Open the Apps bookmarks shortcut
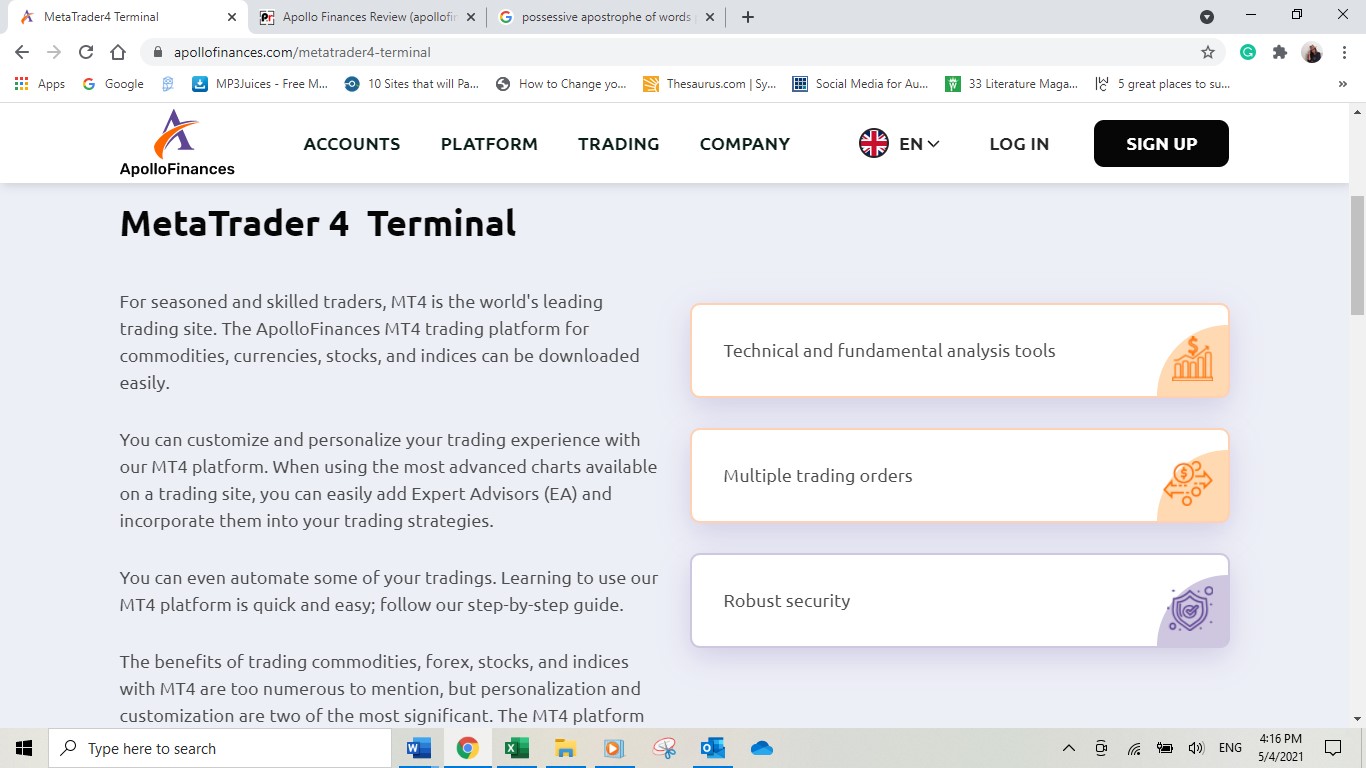The height and width of the screenshot is (768, 1366). [40, 84]
